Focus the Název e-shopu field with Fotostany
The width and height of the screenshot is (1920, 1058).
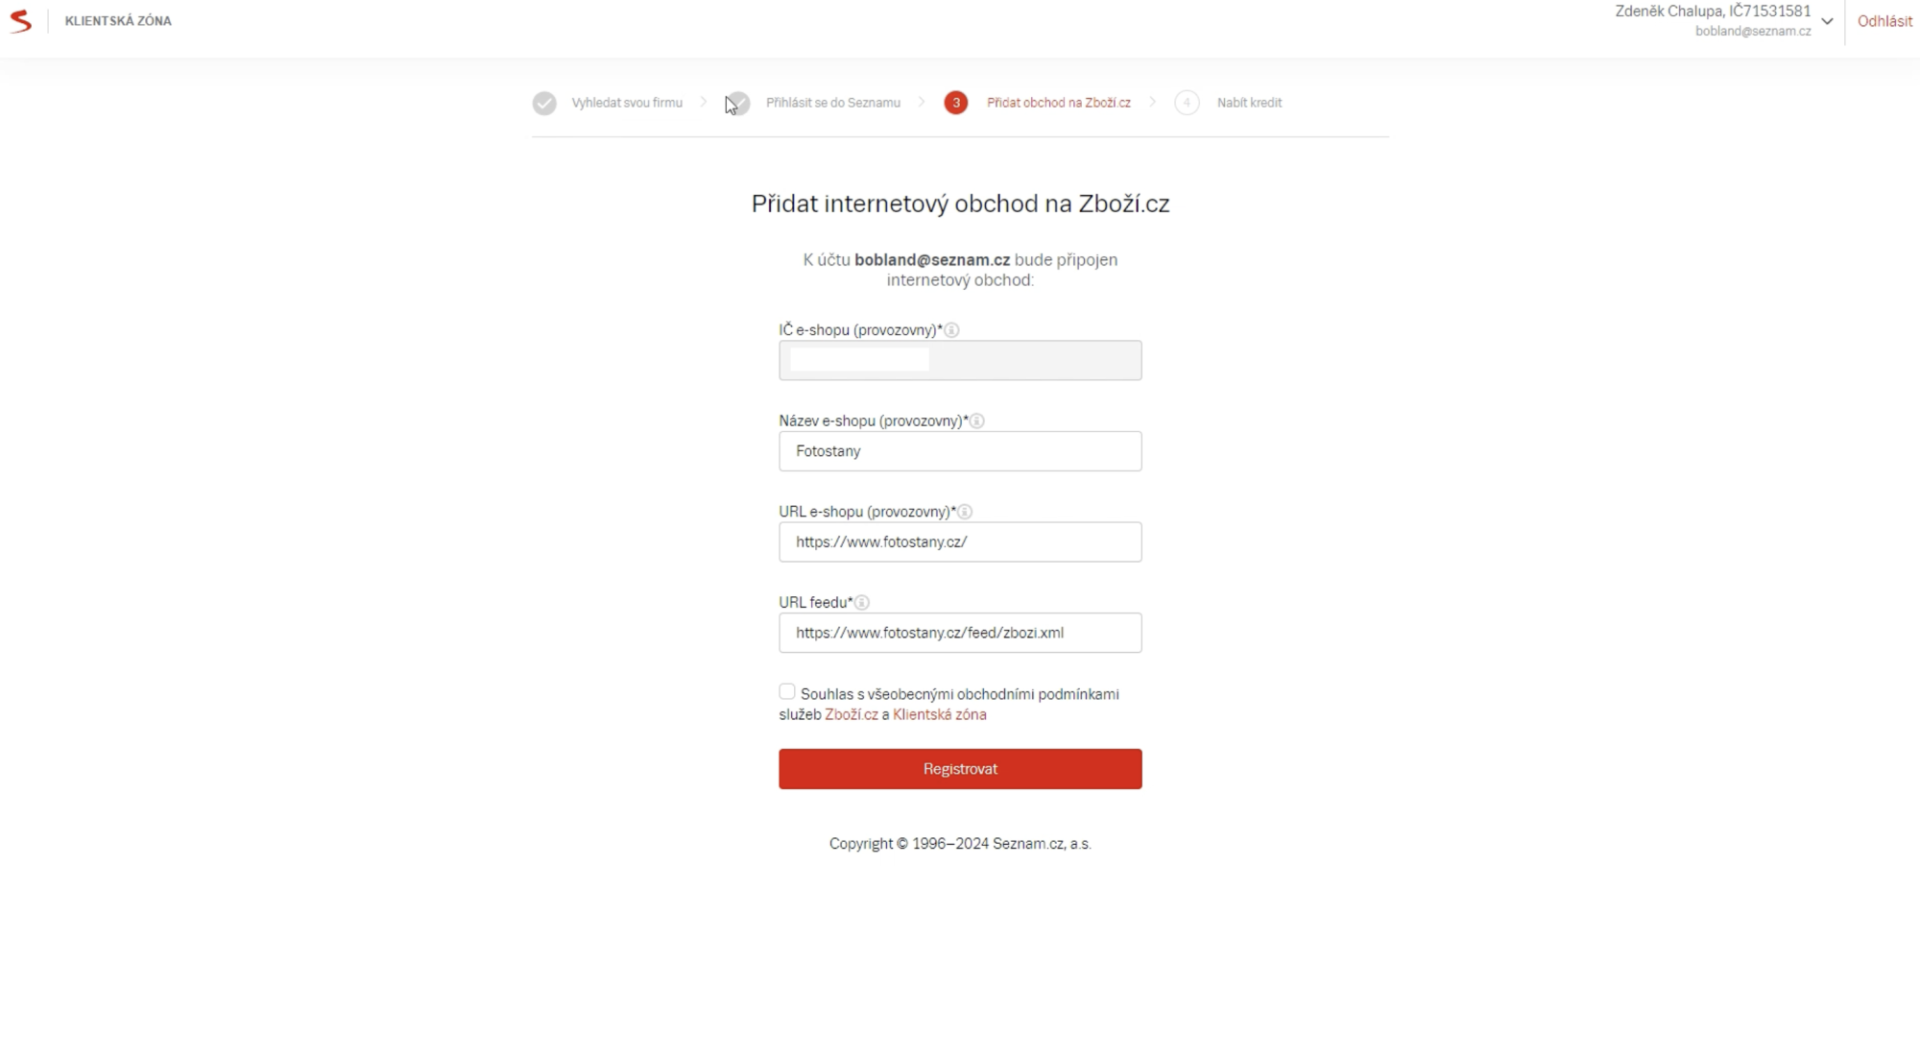(x=960, y=451)
